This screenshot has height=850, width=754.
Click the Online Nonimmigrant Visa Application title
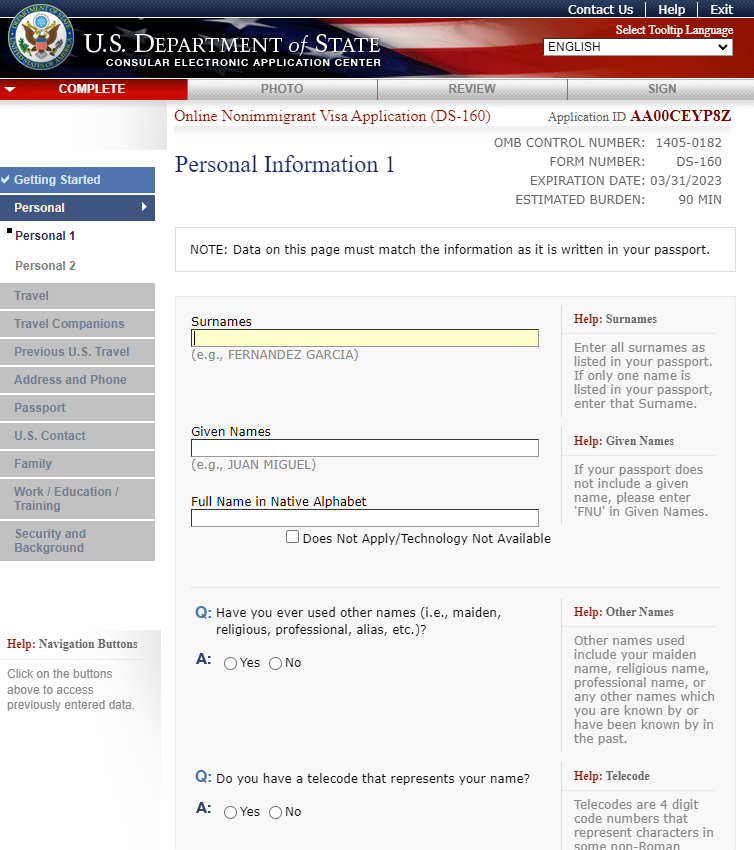[x=332, y=116]
